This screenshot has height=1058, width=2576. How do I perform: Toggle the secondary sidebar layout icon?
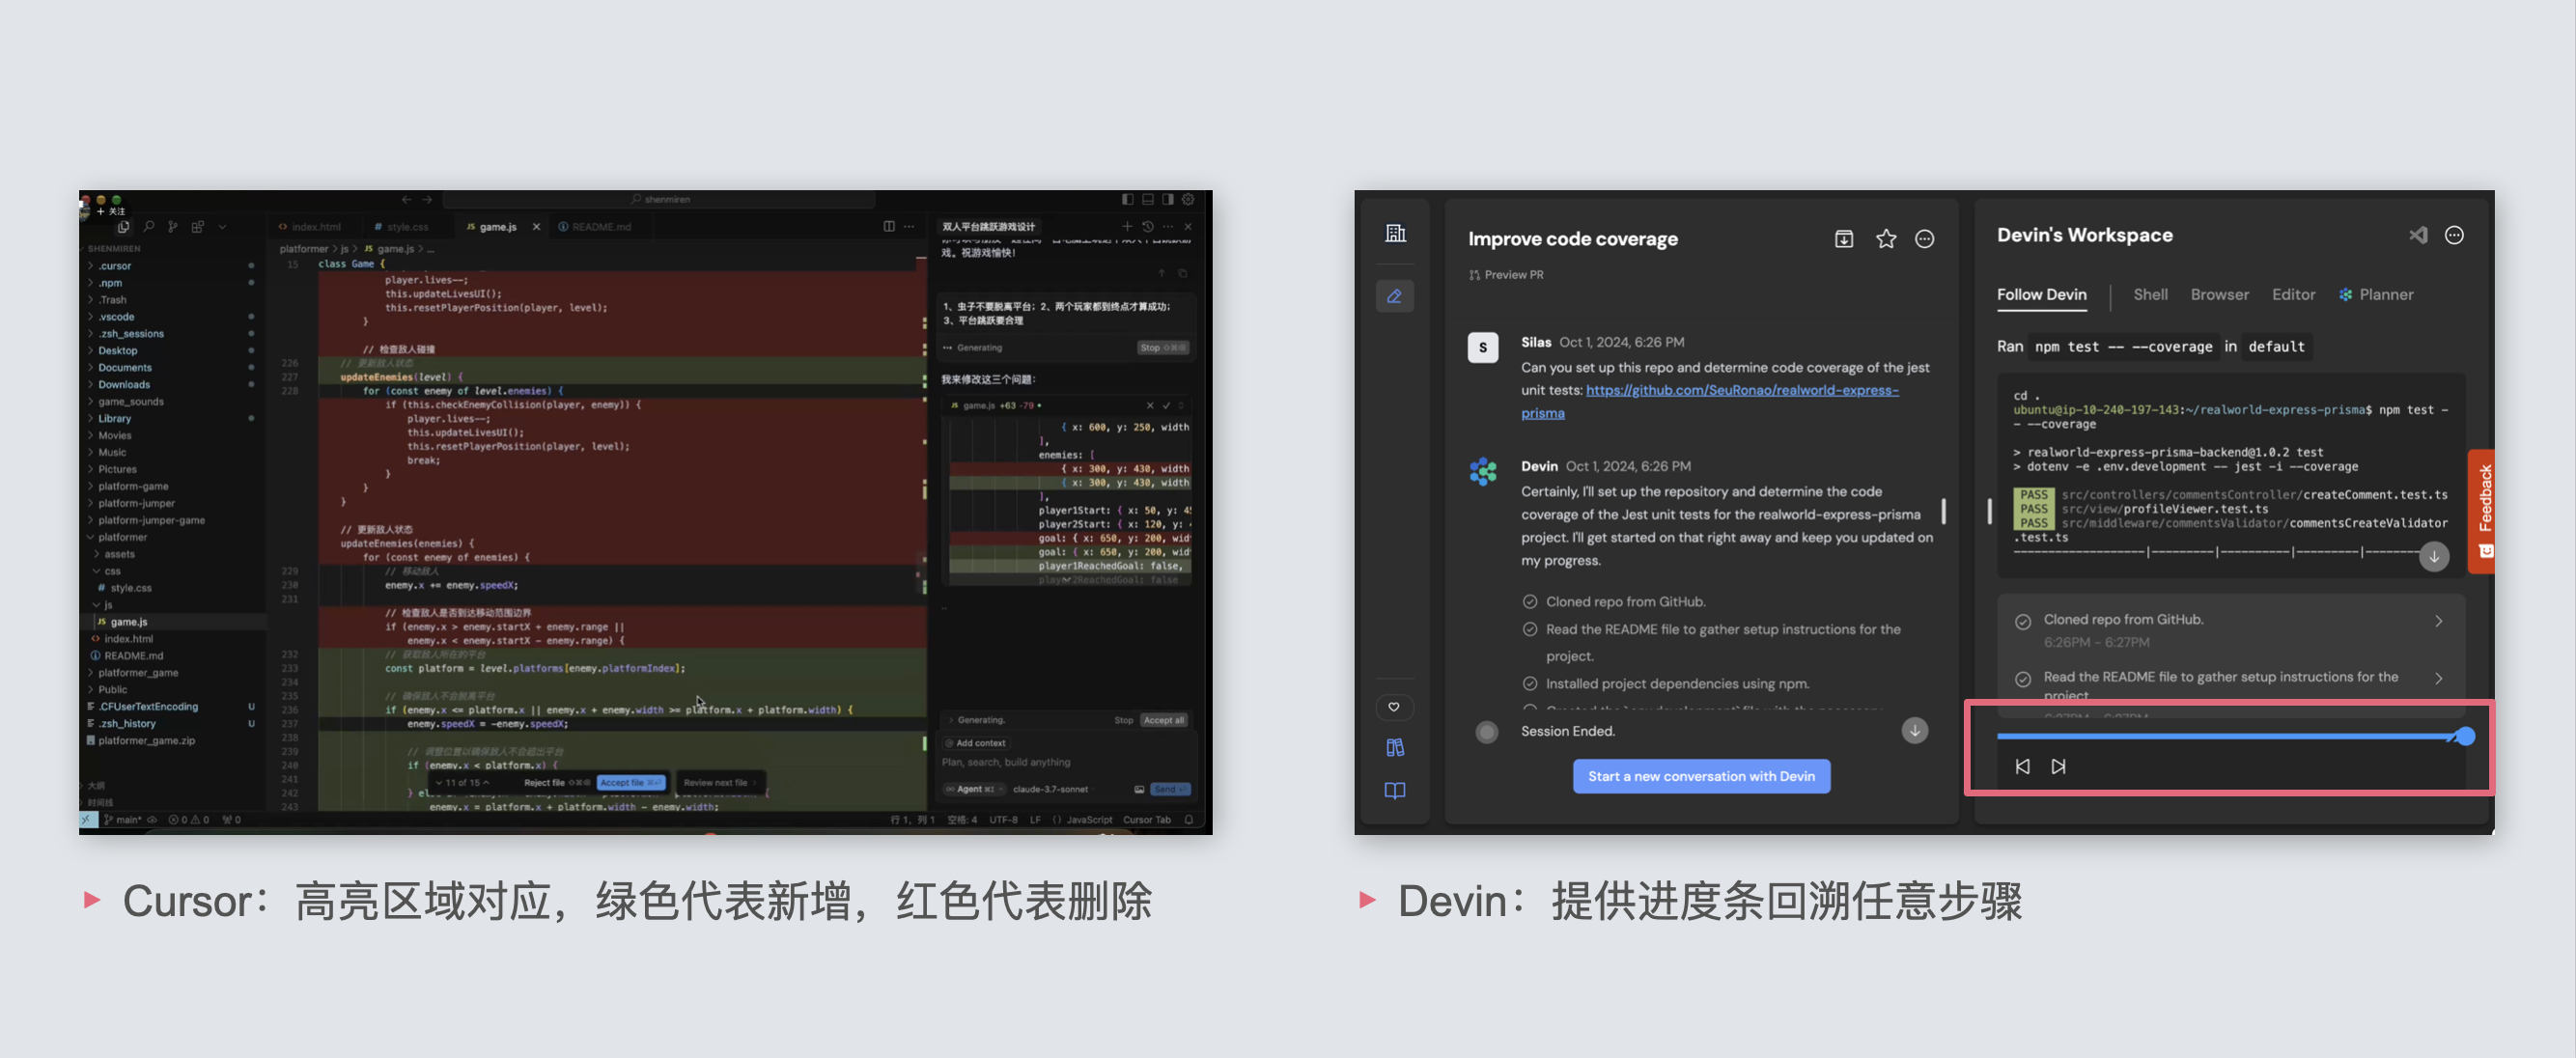(1168, 199)
